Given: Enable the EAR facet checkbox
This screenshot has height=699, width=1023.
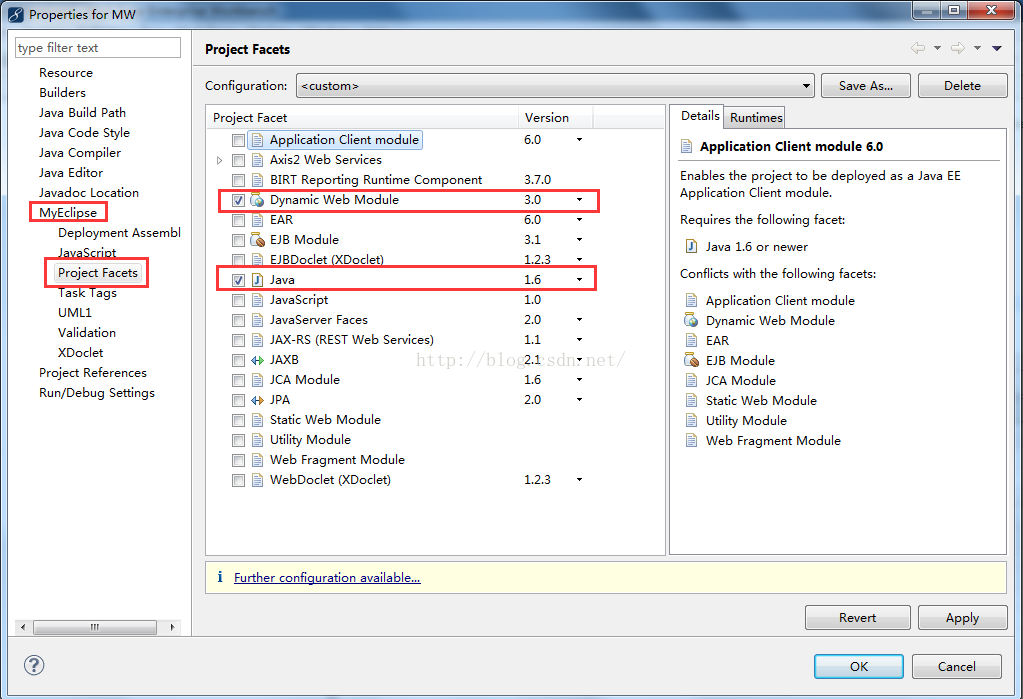Looking at the screenshot, I should click(x=238, y=221).
